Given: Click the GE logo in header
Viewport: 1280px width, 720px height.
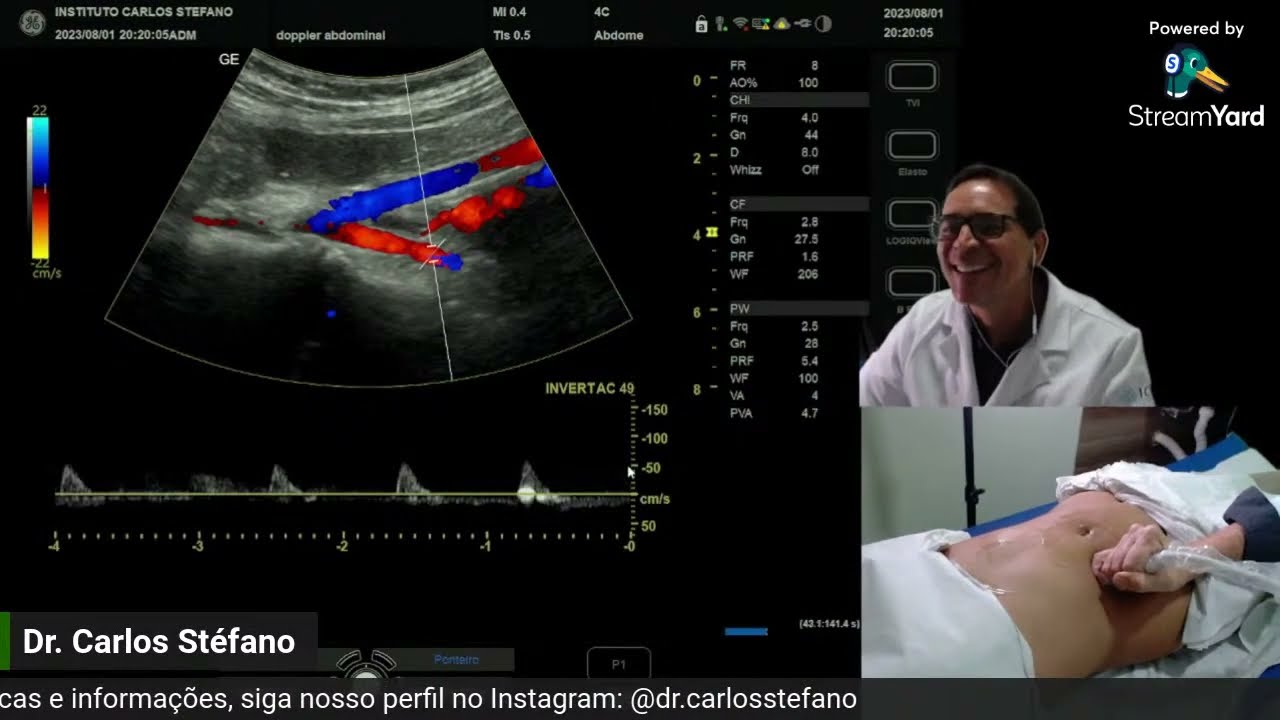Looking at the screenshot, I should [x=31, y=22].
